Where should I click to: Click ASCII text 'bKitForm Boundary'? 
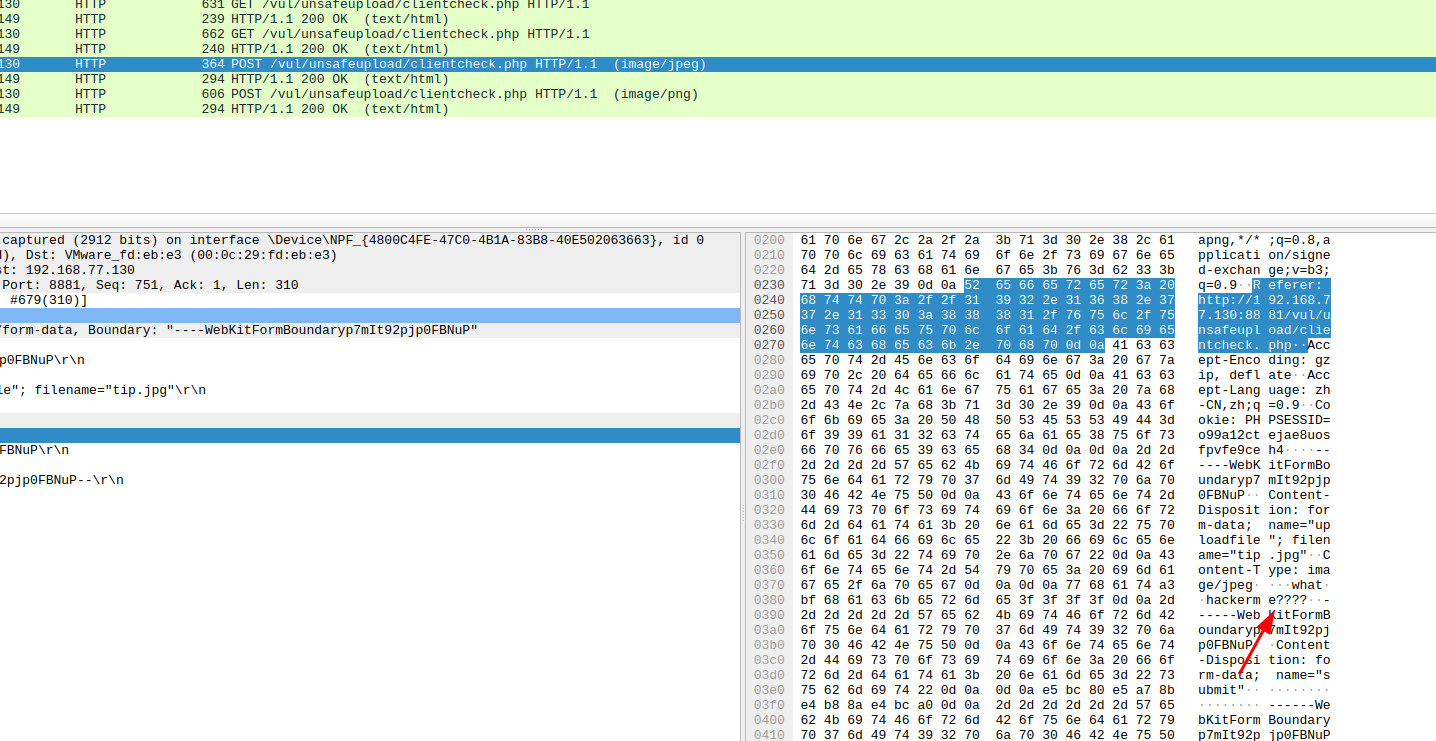click(1264, 720)
